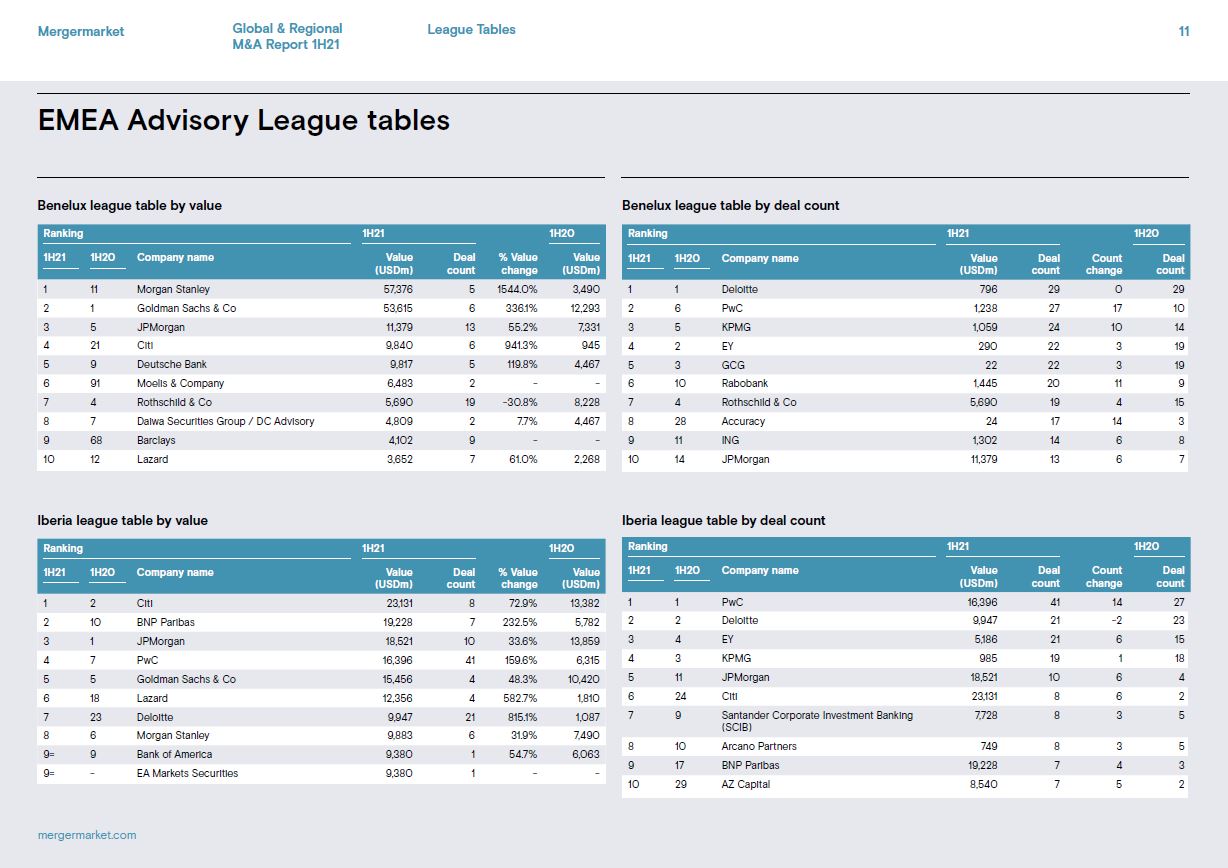Viewport: 1228px width, 868px height.
Task: Click GCG company name
Action: [x=733, y=365]
